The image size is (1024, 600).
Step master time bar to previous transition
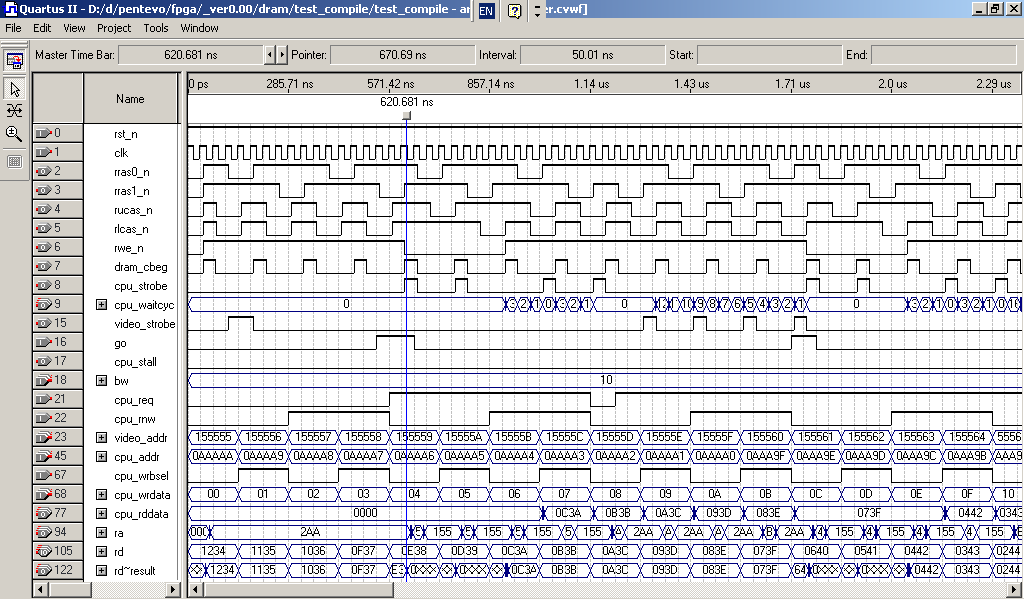[x=269, y=54]
